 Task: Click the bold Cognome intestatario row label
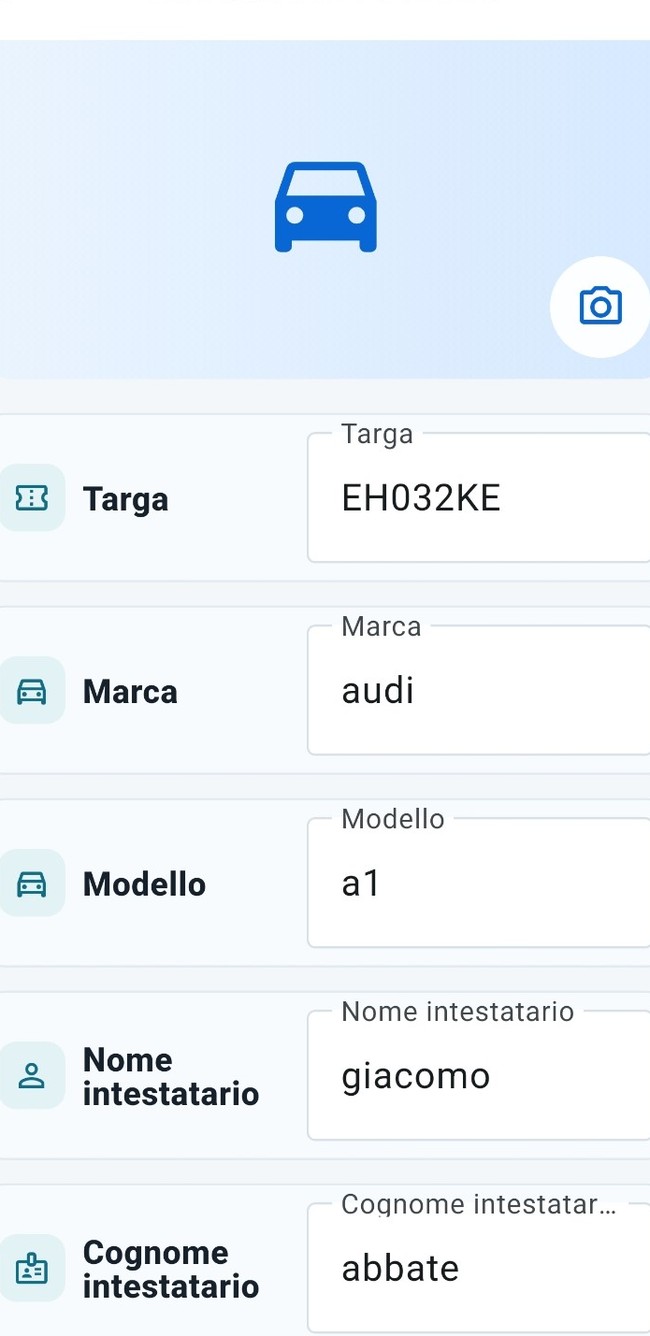(x=171, y=1270)
